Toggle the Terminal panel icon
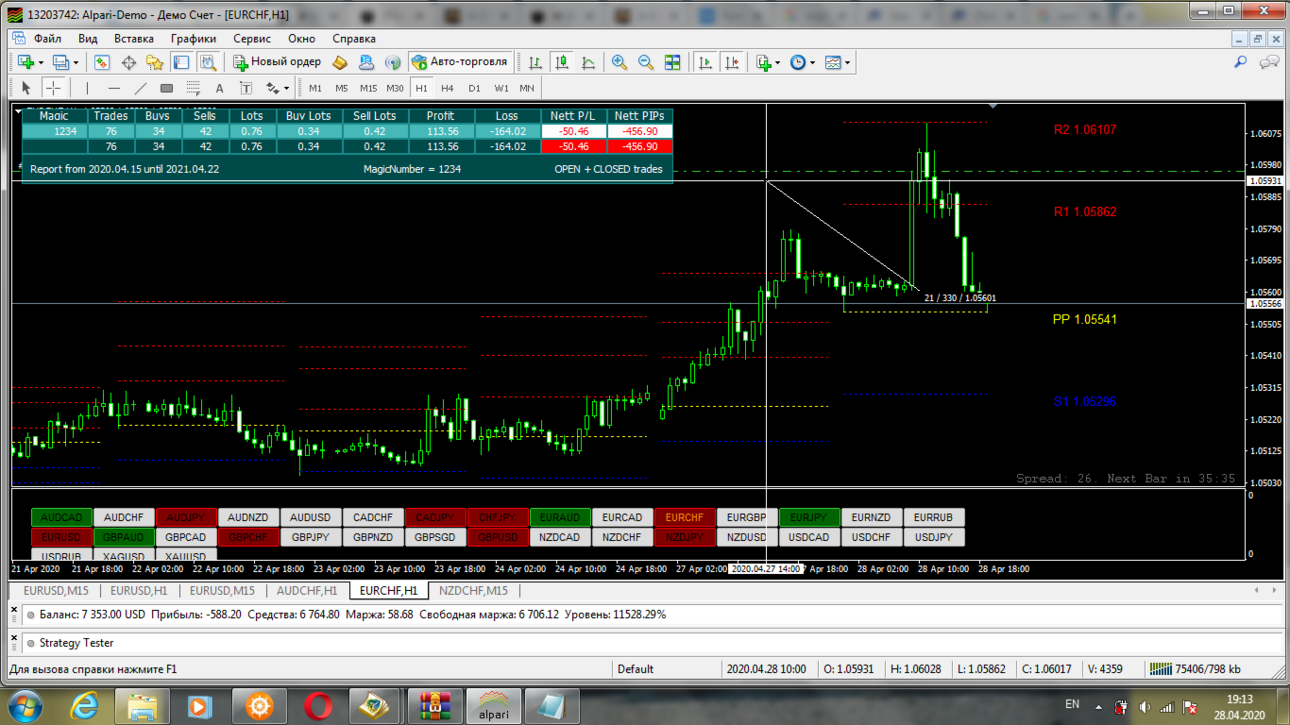 pos(181,62)
